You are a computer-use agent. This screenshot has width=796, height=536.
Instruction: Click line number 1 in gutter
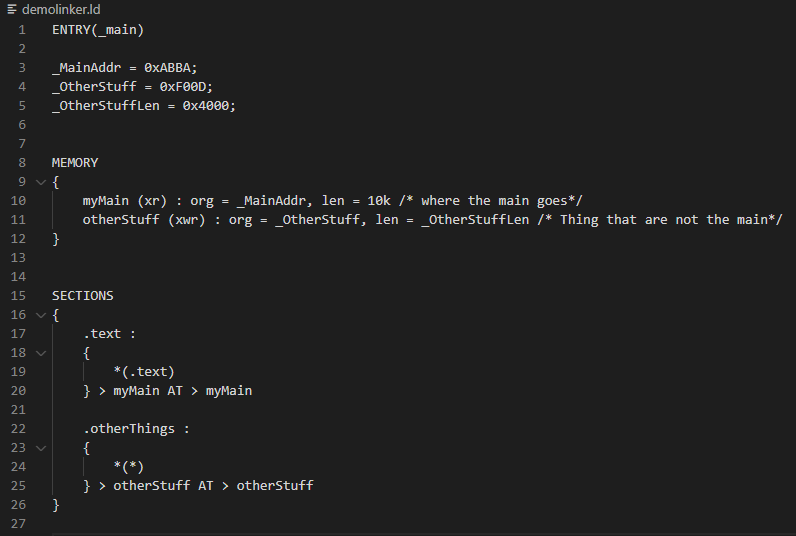click(22, 30)
